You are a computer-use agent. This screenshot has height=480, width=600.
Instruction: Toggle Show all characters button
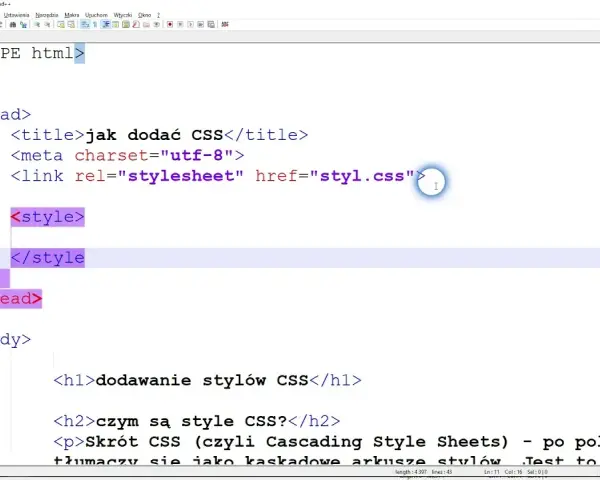[95, 24]
